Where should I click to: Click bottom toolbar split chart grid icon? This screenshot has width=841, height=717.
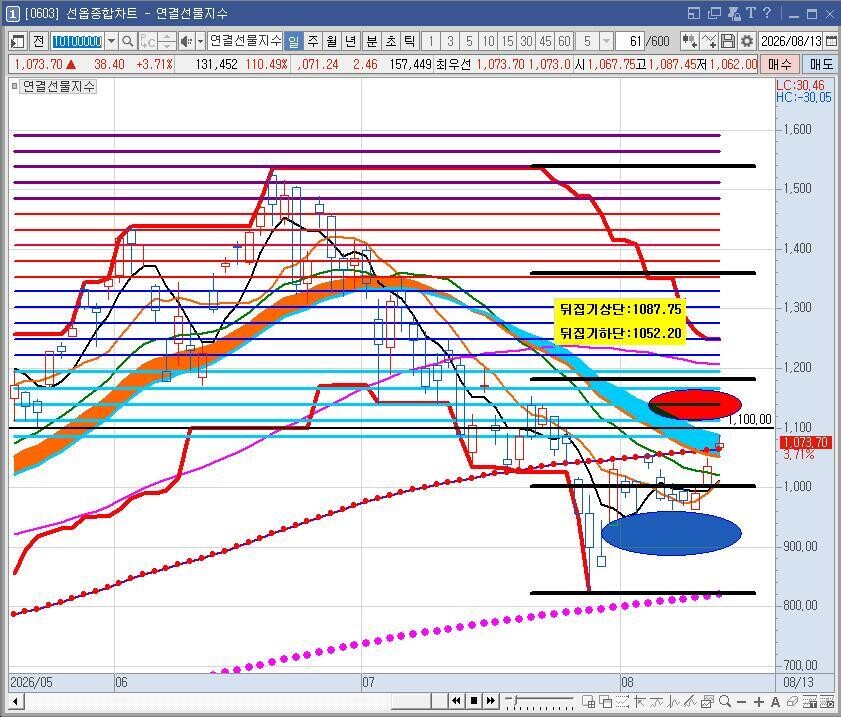click(588, 701)
